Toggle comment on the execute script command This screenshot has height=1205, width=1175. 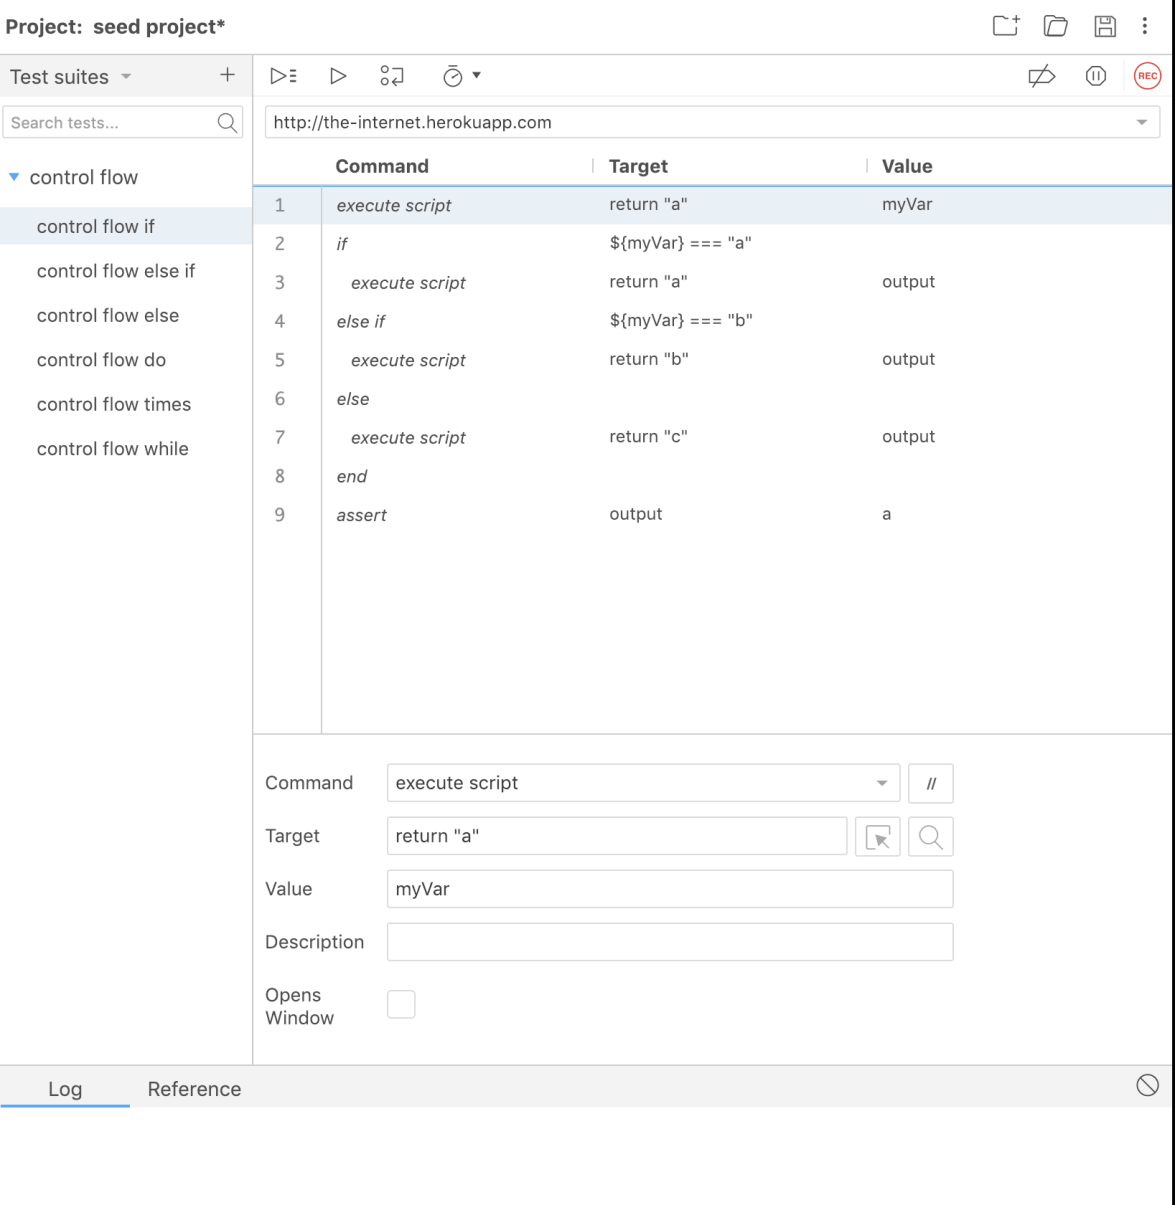(x=931, y=783)
